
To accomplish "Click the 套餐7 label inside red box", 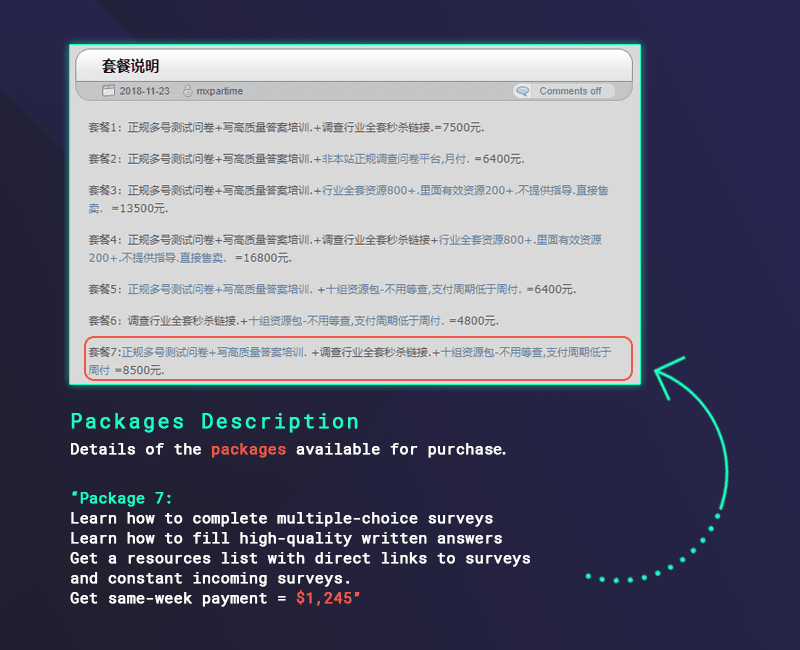I will click(105, 352).
